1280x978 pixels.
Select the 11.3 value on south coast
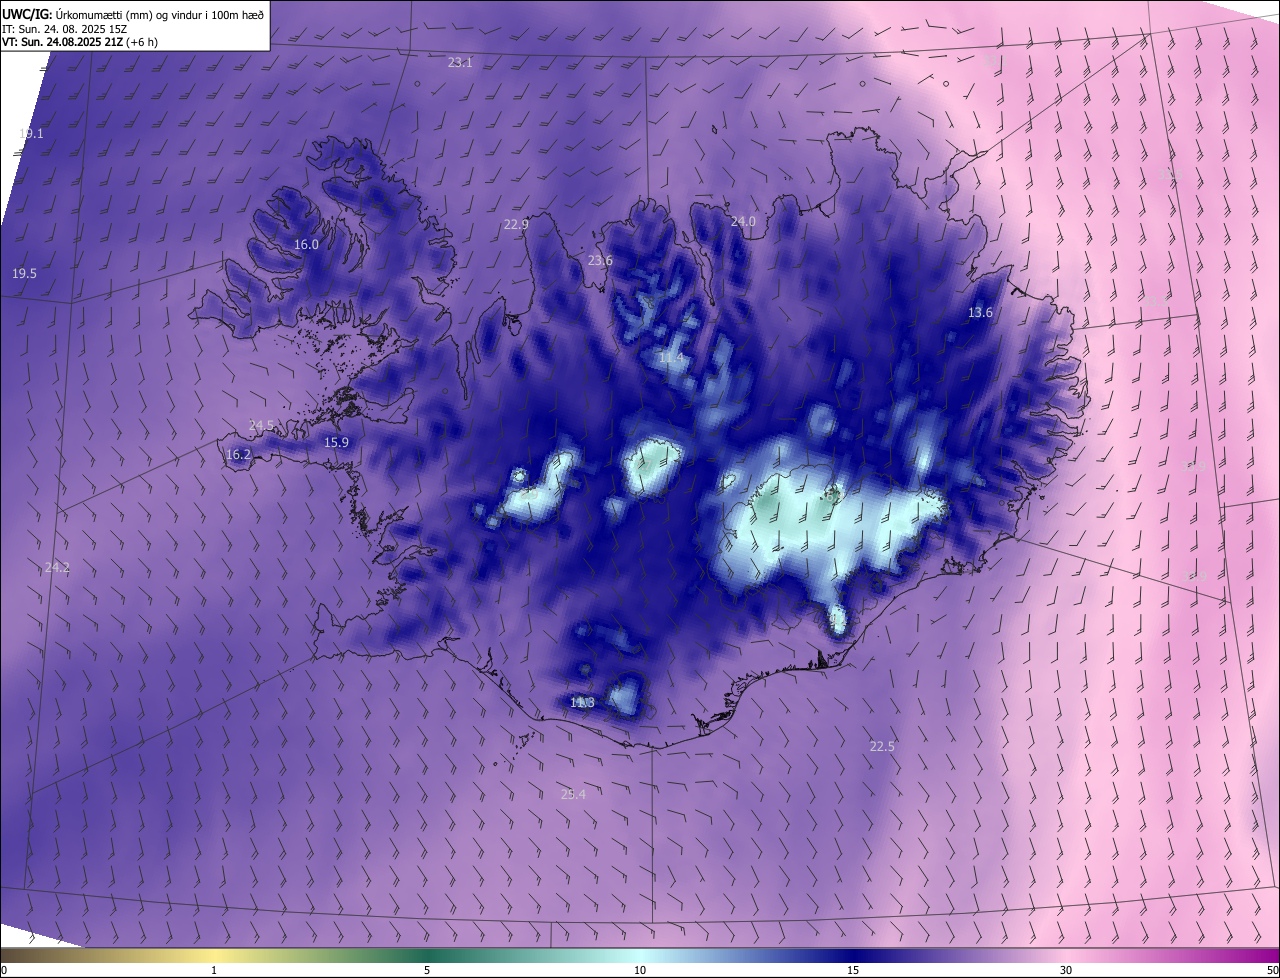click(582, 703)
